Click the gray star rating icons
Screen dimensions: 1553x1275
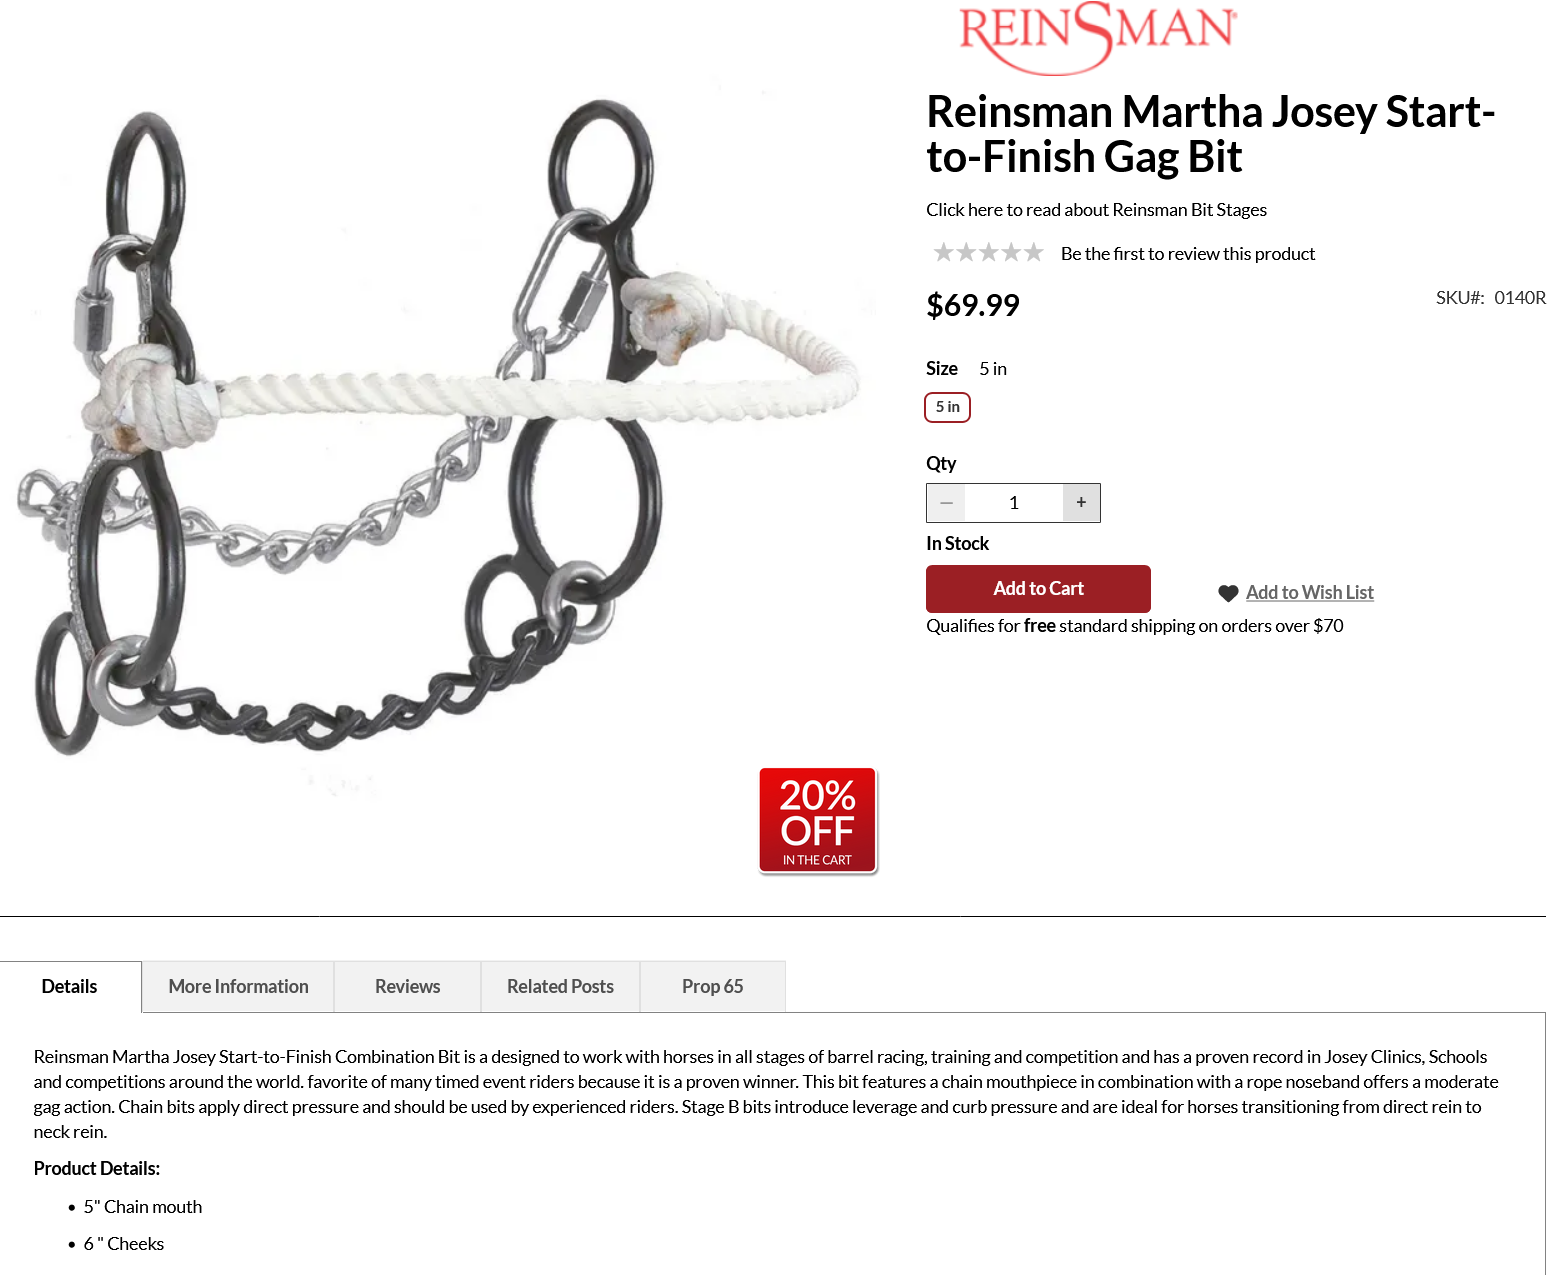coord(988,253)
